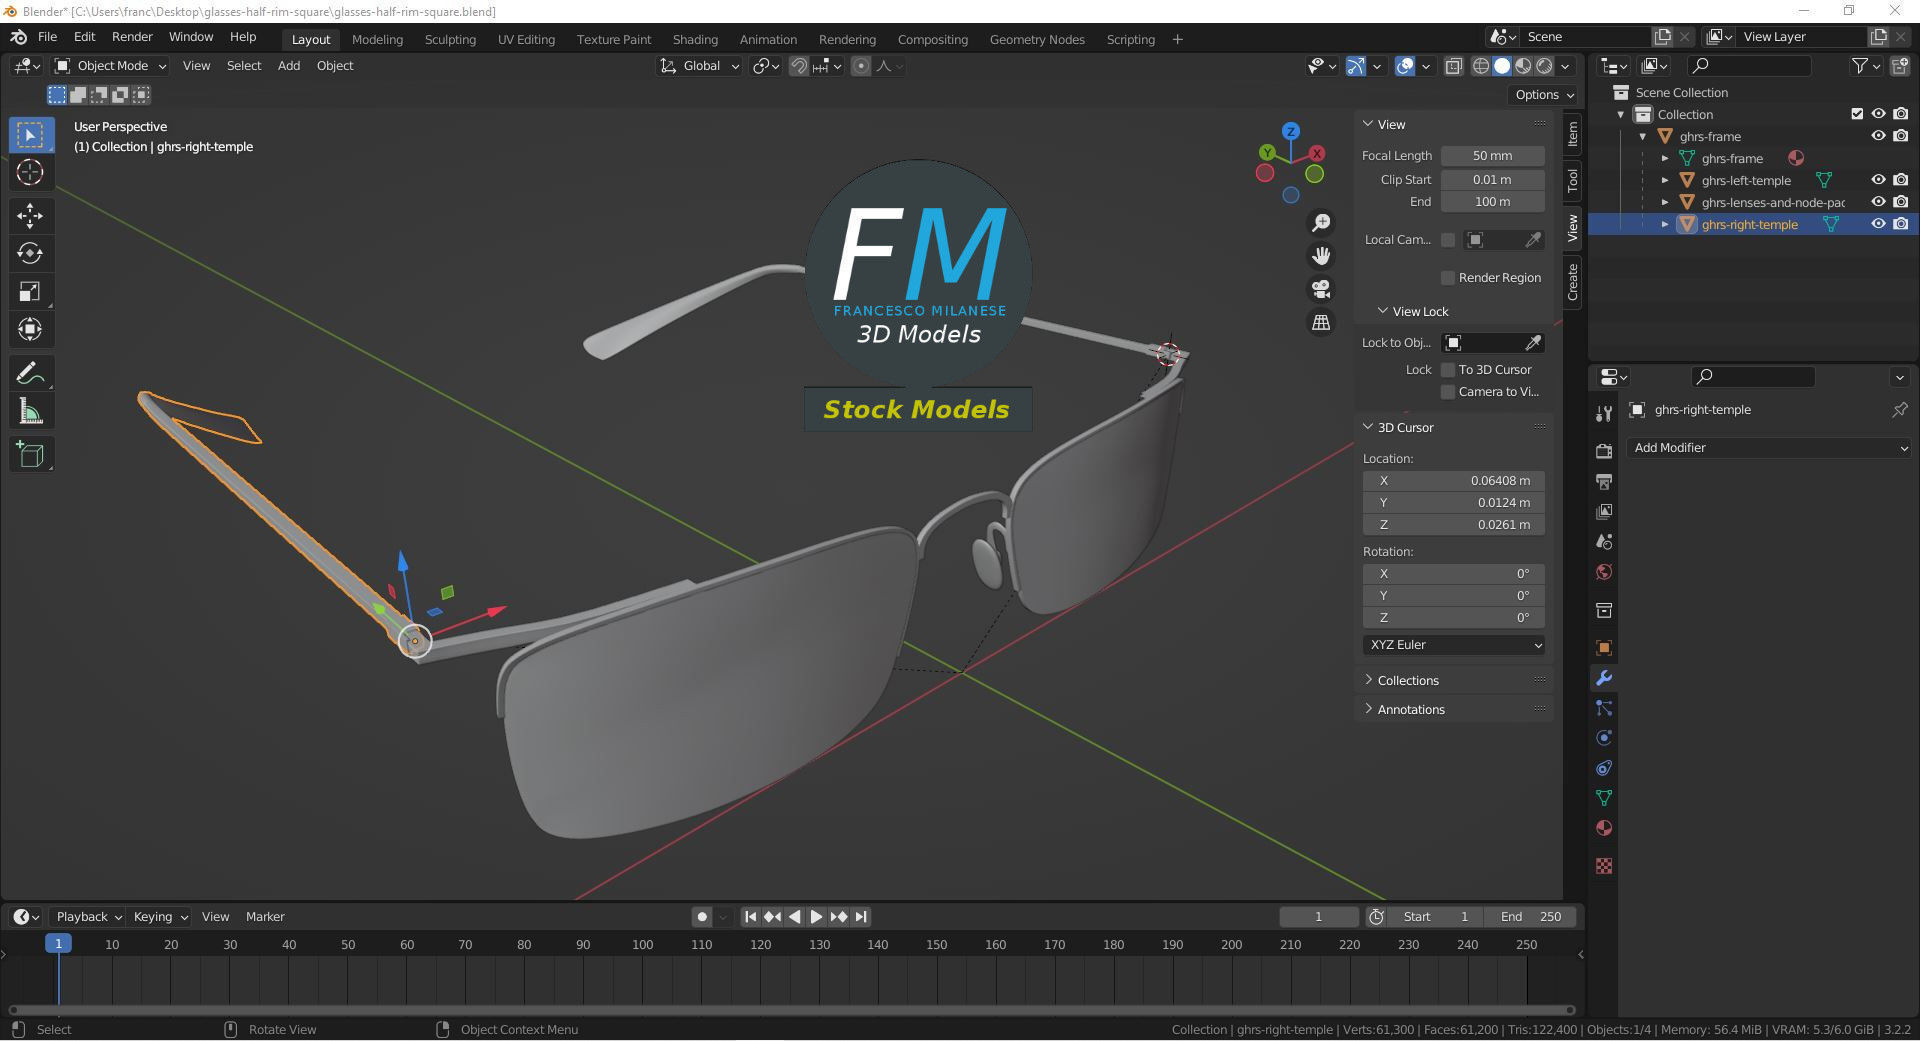Click the Focal Length value field
Viewport: 1920px width, 1041px height.
1492,155
